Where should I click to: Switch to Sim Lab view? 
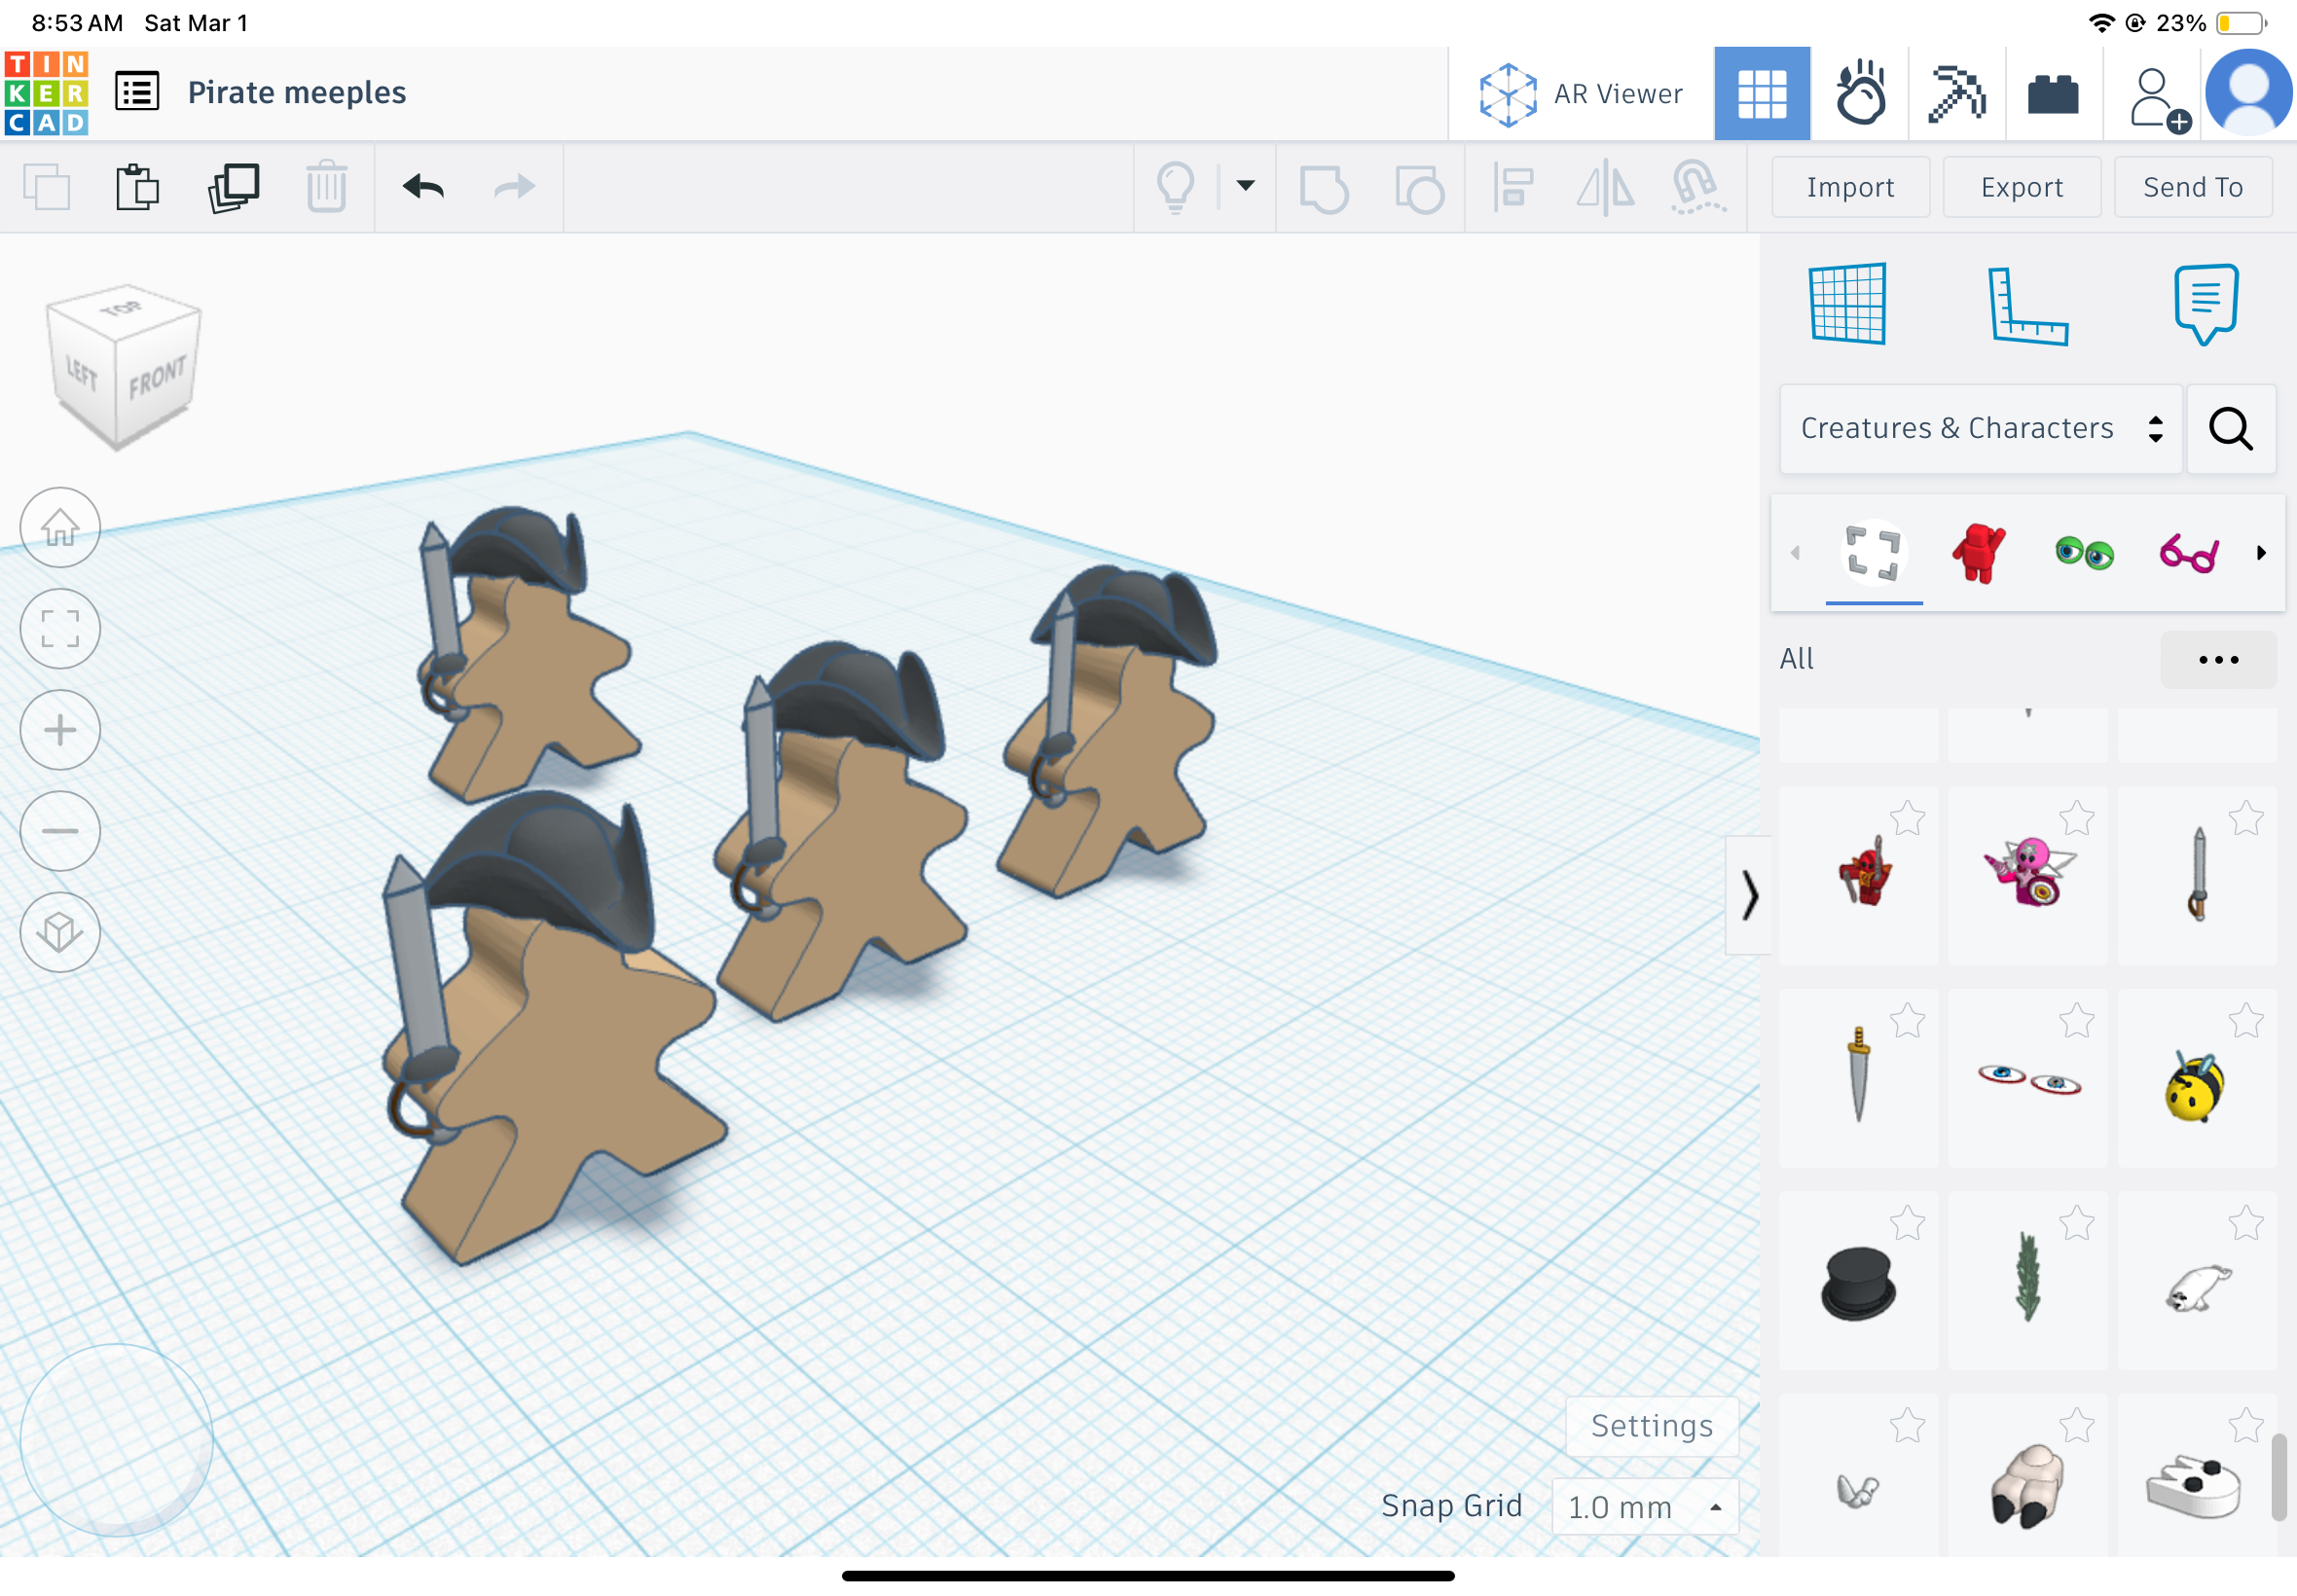tap(1859, 93)
